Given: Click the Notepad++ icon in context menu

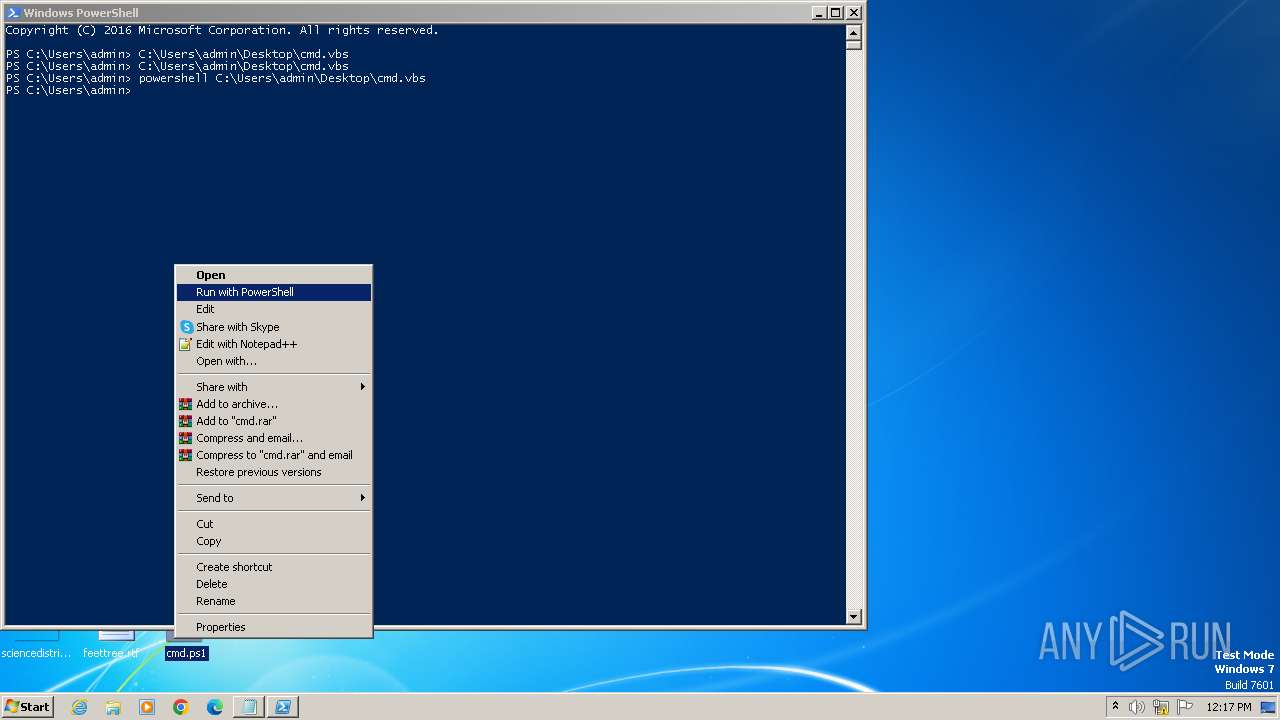Looking at the screenshot, I should tap(185, 344).
